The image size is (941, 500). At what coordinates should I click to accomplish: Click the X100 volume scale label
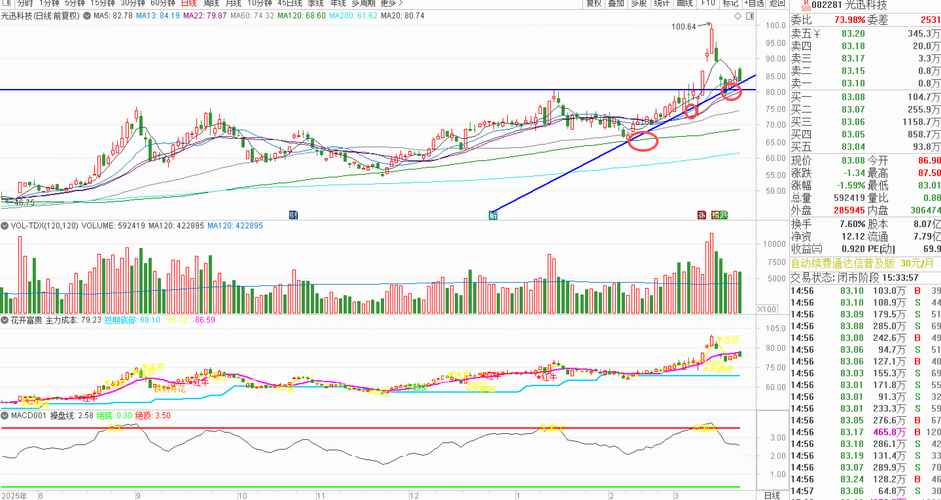tap(765, 309)
